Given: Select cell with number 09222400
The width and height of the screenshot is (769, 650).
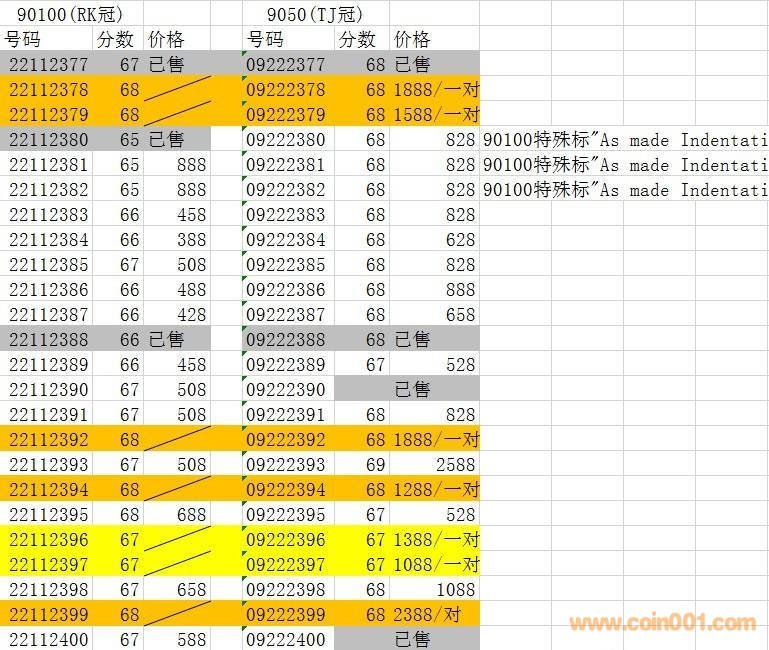Looking at the screenshot, I should [286, 640].
